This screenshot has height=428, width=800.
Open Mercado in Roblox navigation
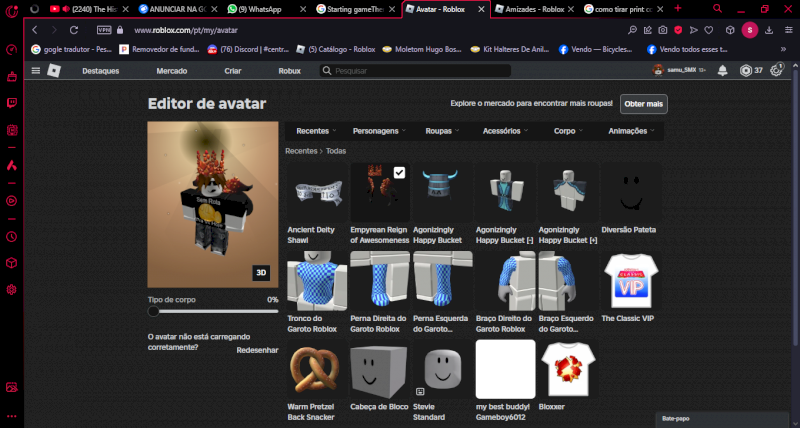pyautogui.click(x=171, y=71)
